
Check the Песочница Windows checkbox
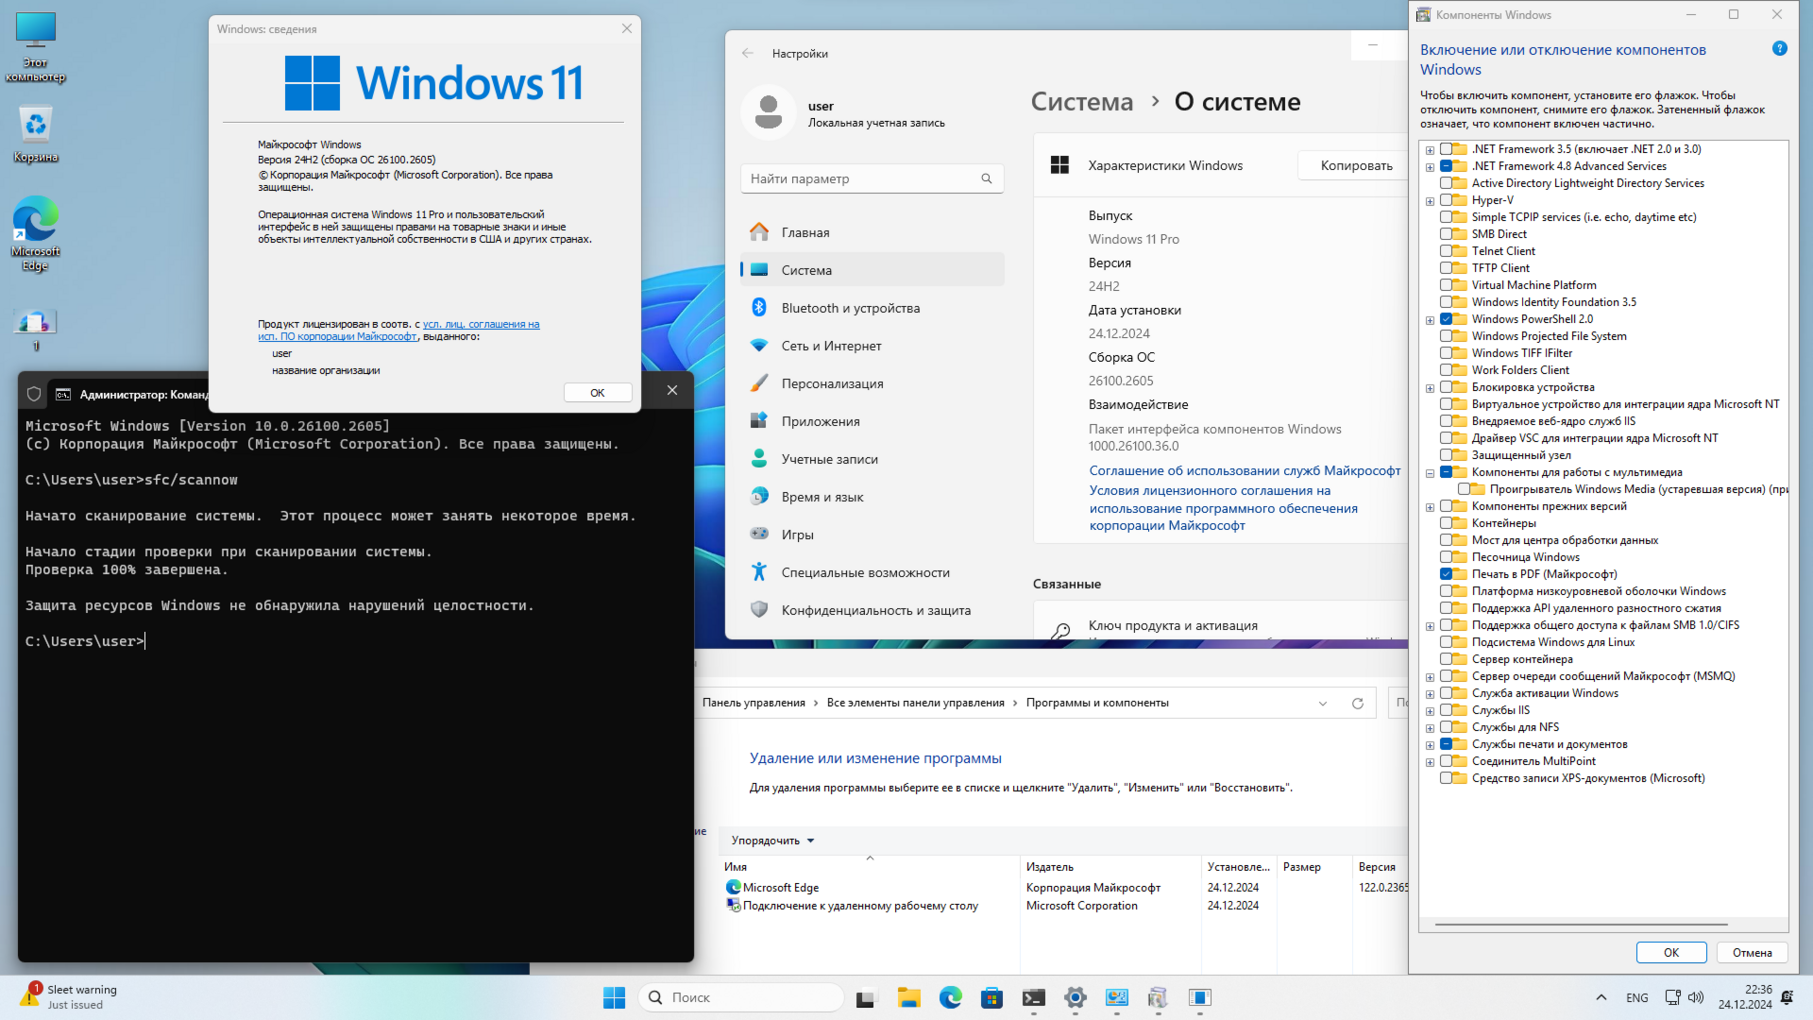[x=1446, y=557]
